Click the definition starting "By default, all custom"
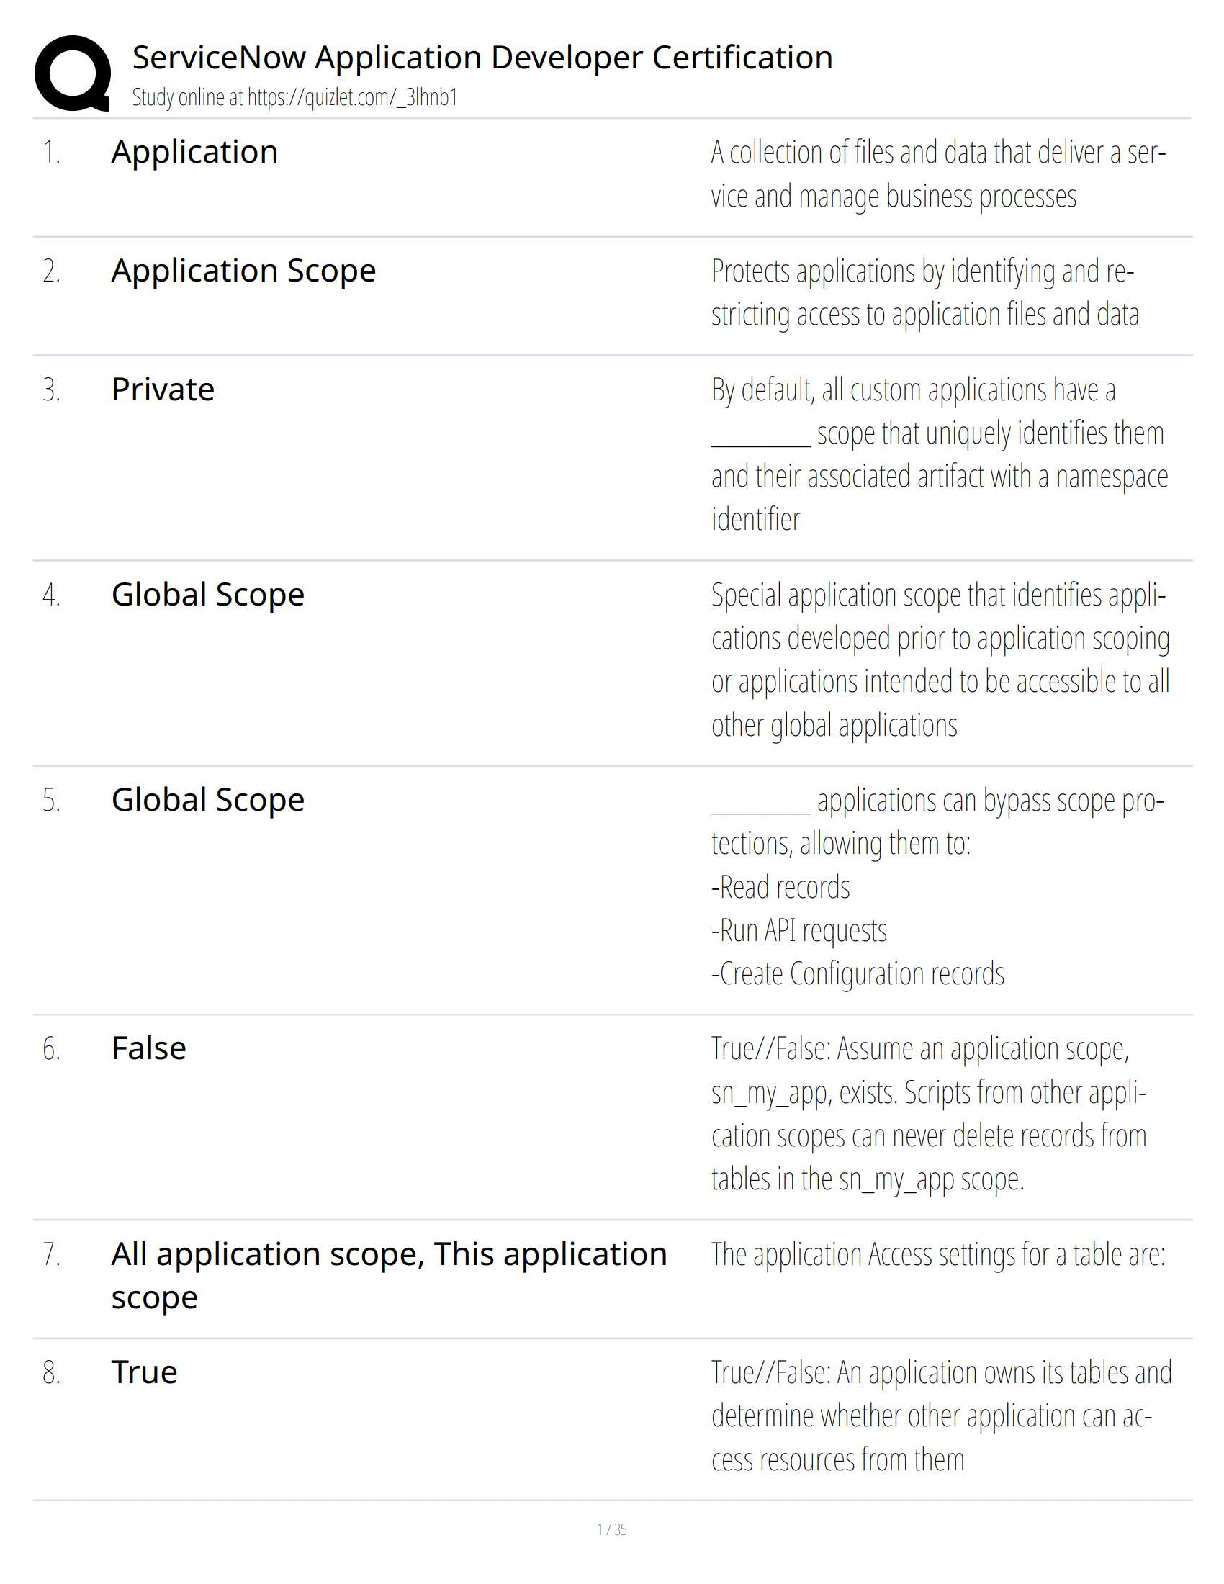The image size is (1224, 1584). 938,454
